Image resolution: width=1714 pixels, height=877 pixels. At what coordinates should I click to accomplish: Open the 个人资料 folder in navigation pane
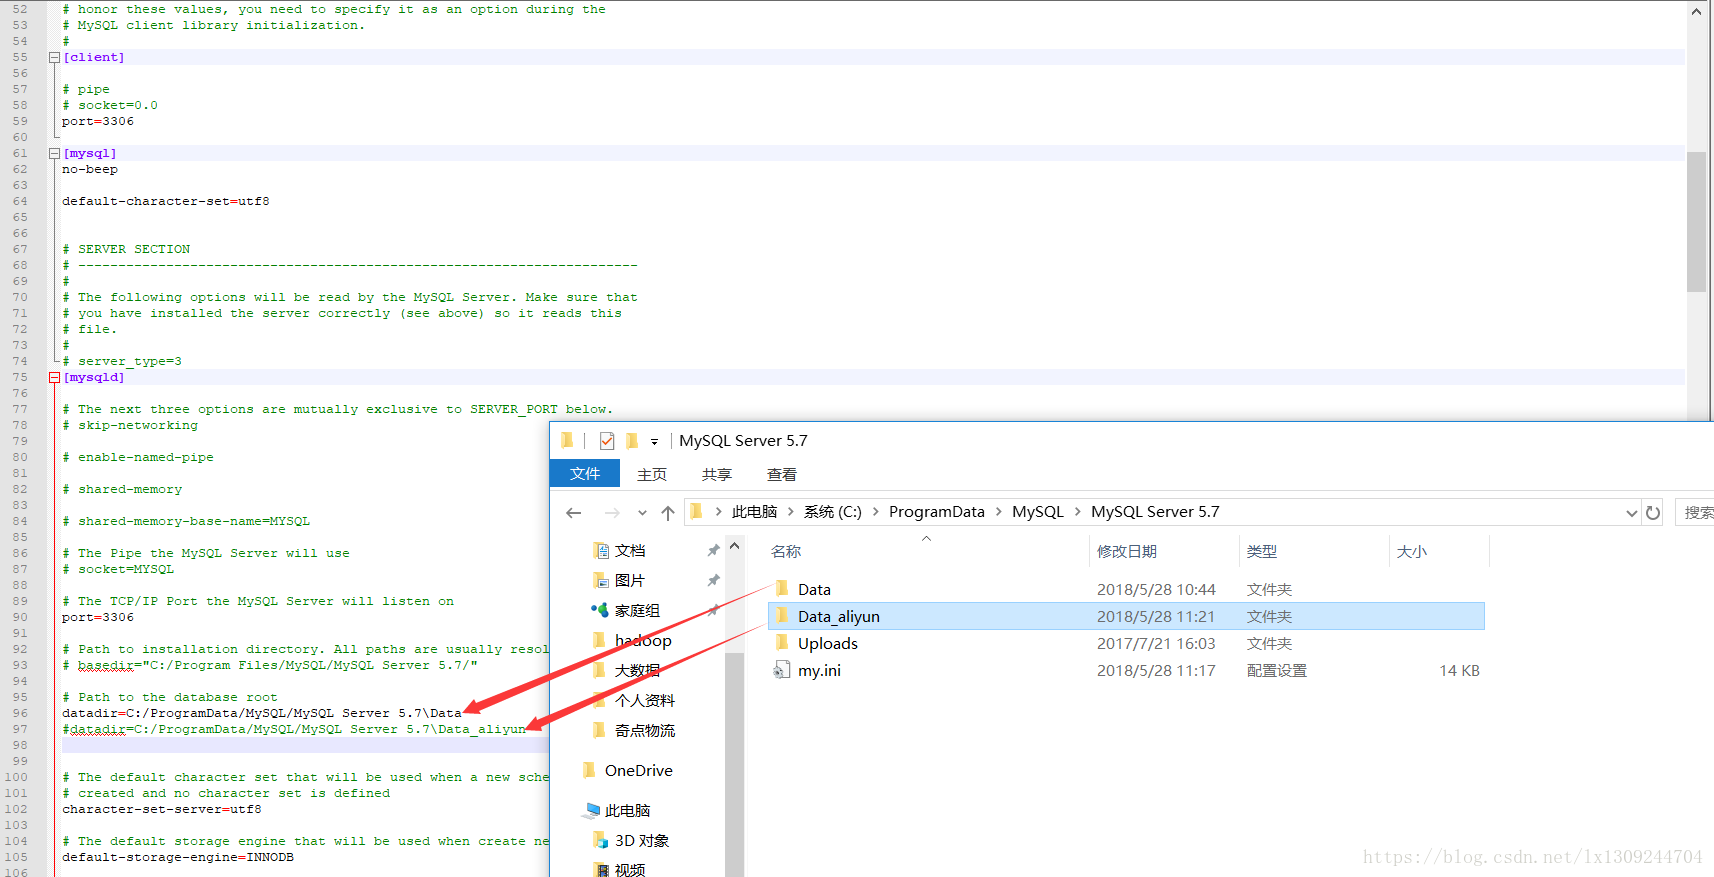644,701
